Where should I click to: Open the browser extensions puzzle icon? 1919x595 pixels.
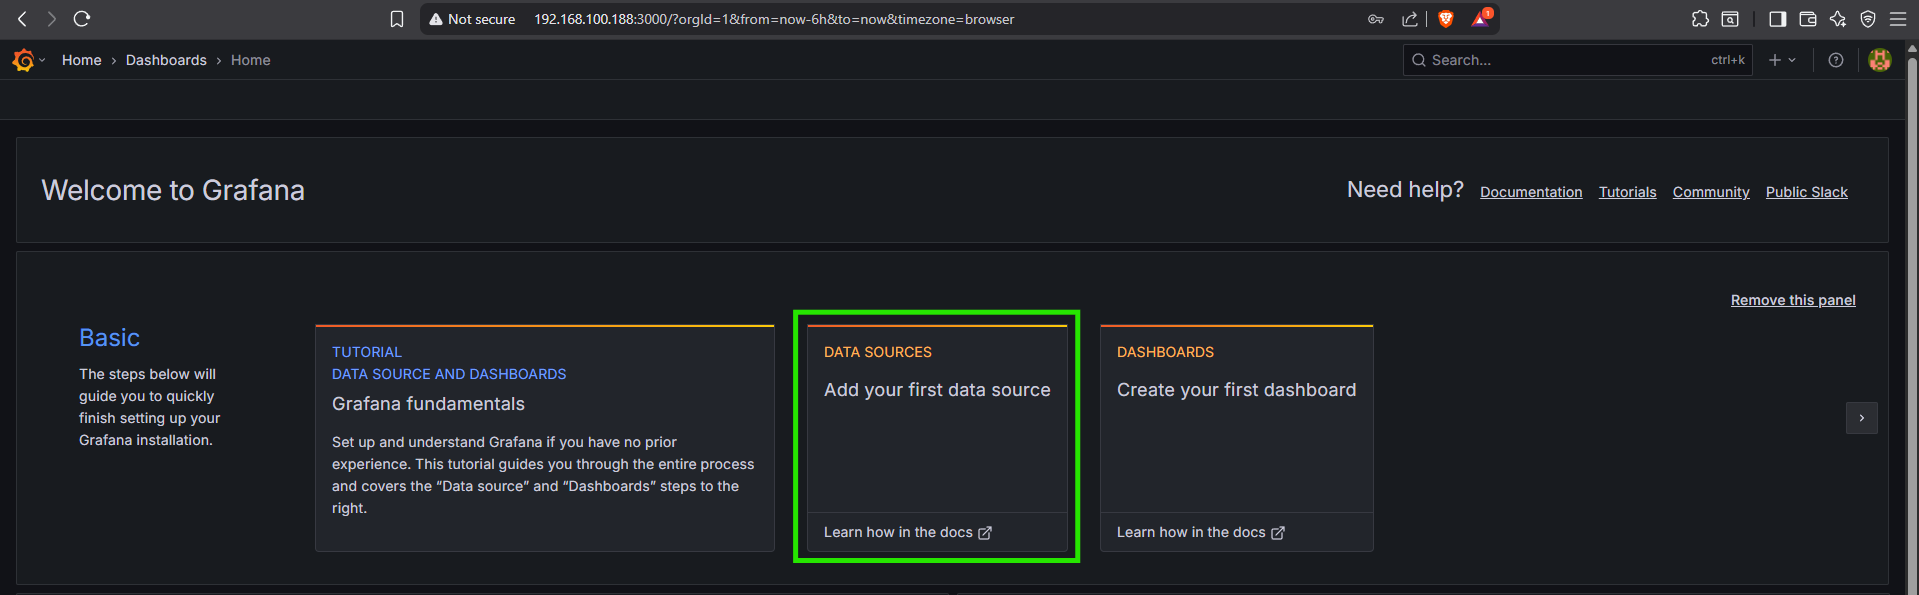tap(1699, 19)
